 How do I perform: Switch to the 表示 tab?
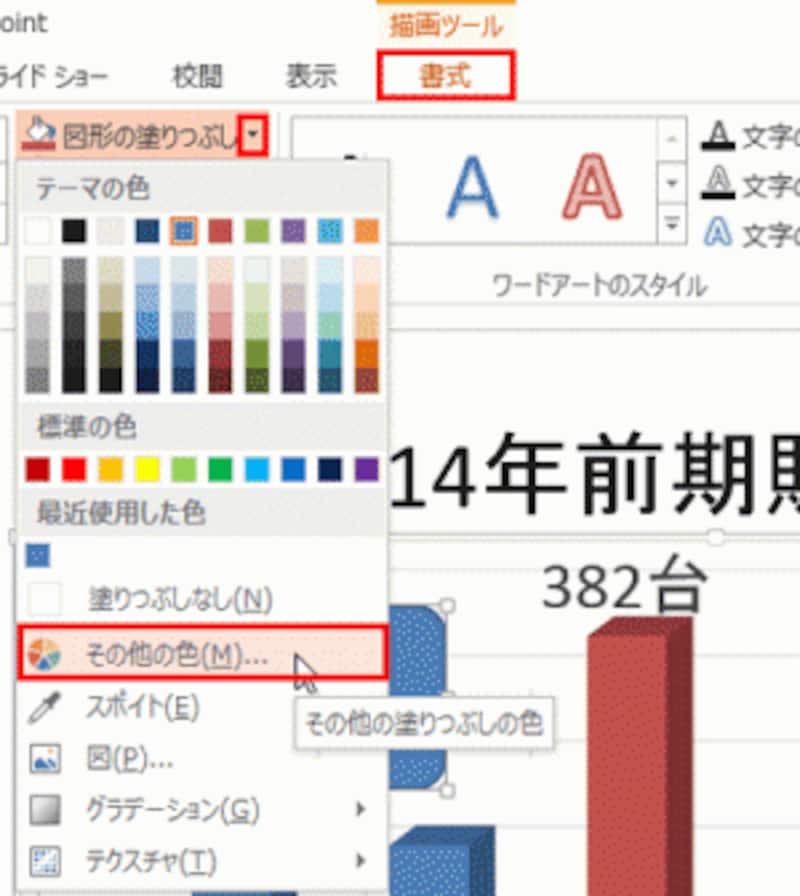(x=311, y=76)
